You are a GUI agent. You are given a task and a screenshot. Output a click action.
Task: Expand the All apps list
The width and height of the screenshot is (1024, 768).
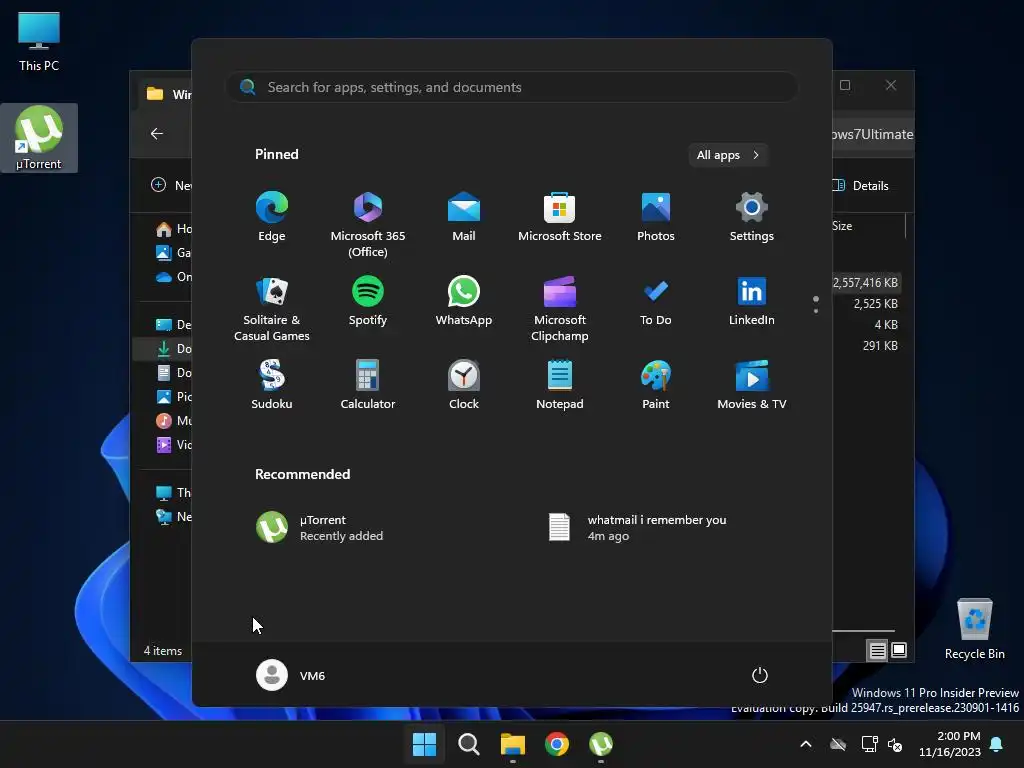click(728, 155)
